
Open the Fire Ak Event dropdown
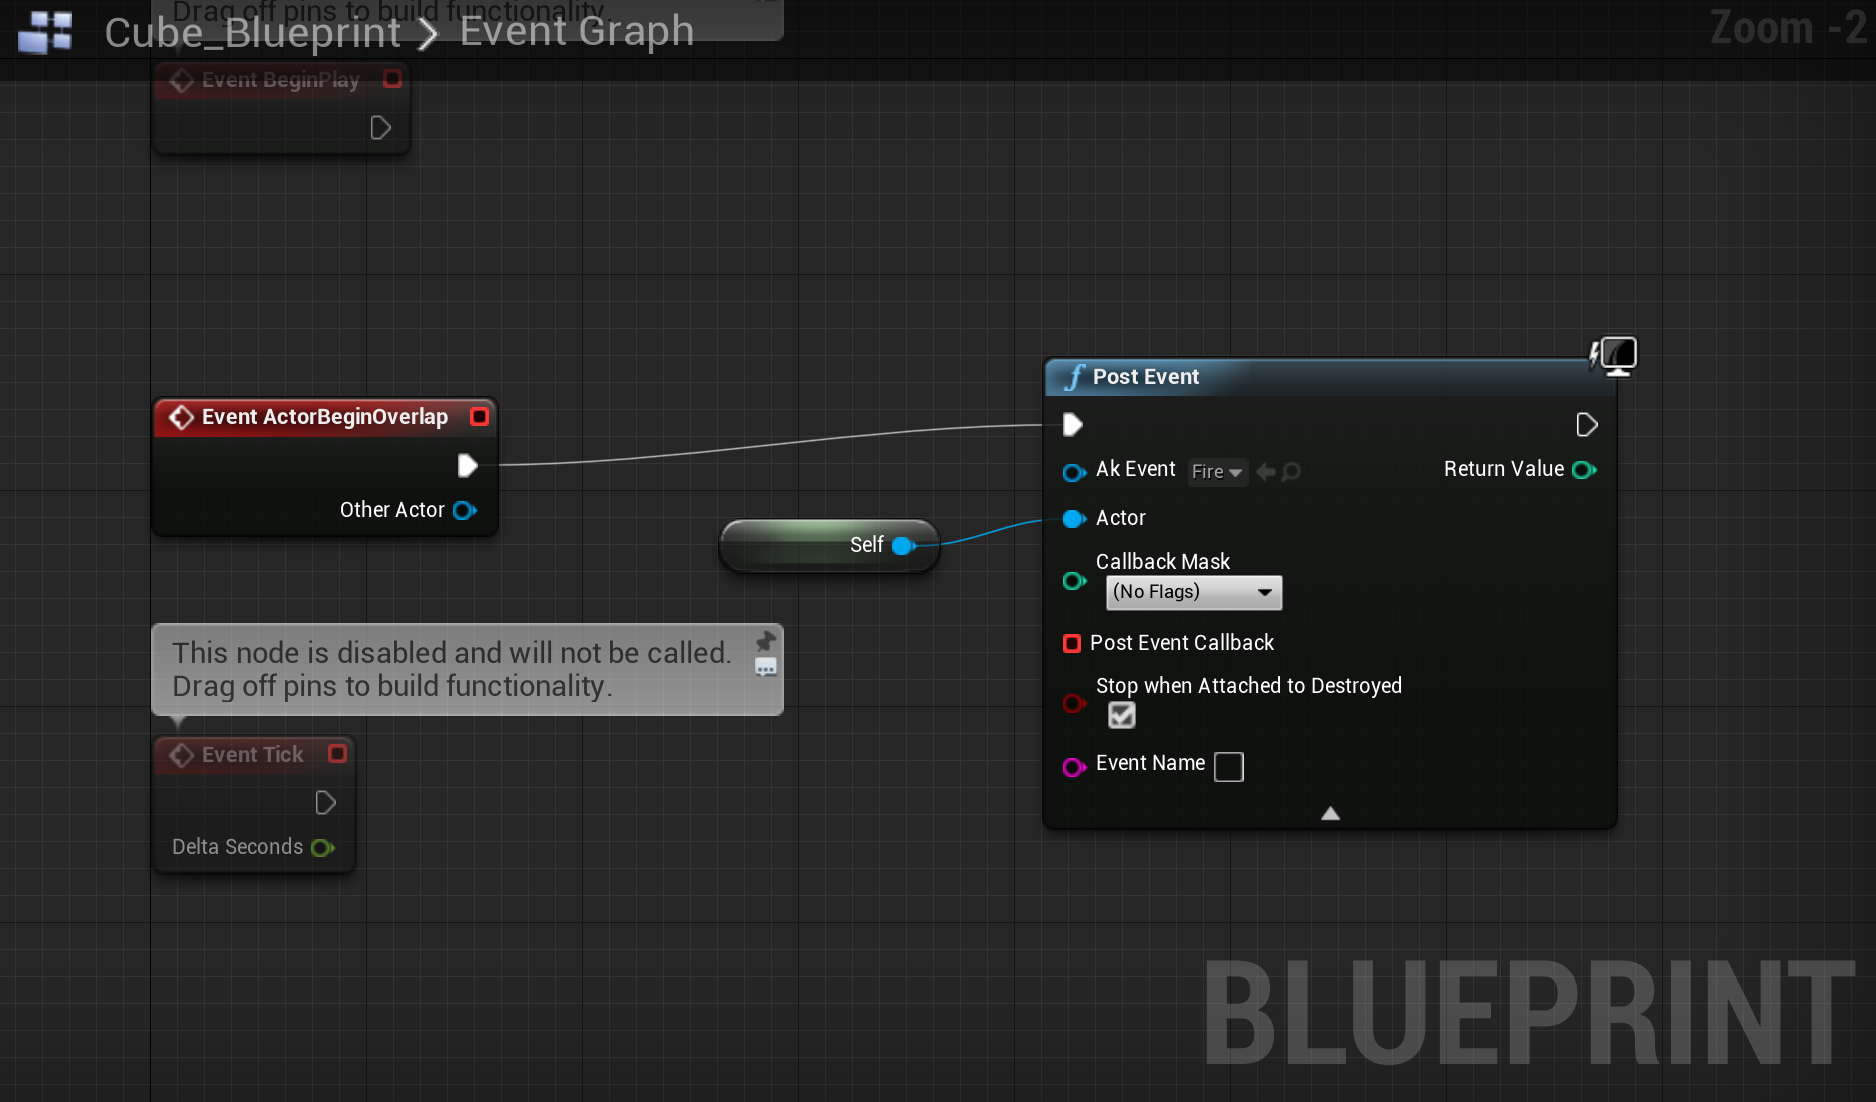[x=1217, y=471]
